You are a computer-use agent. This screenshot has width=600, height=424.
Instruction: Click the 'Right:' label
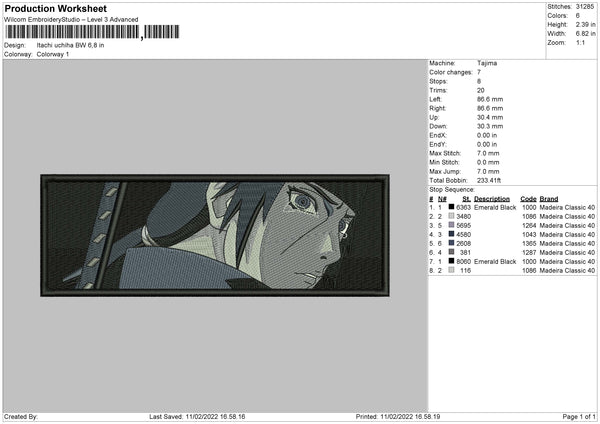[437, 108]
